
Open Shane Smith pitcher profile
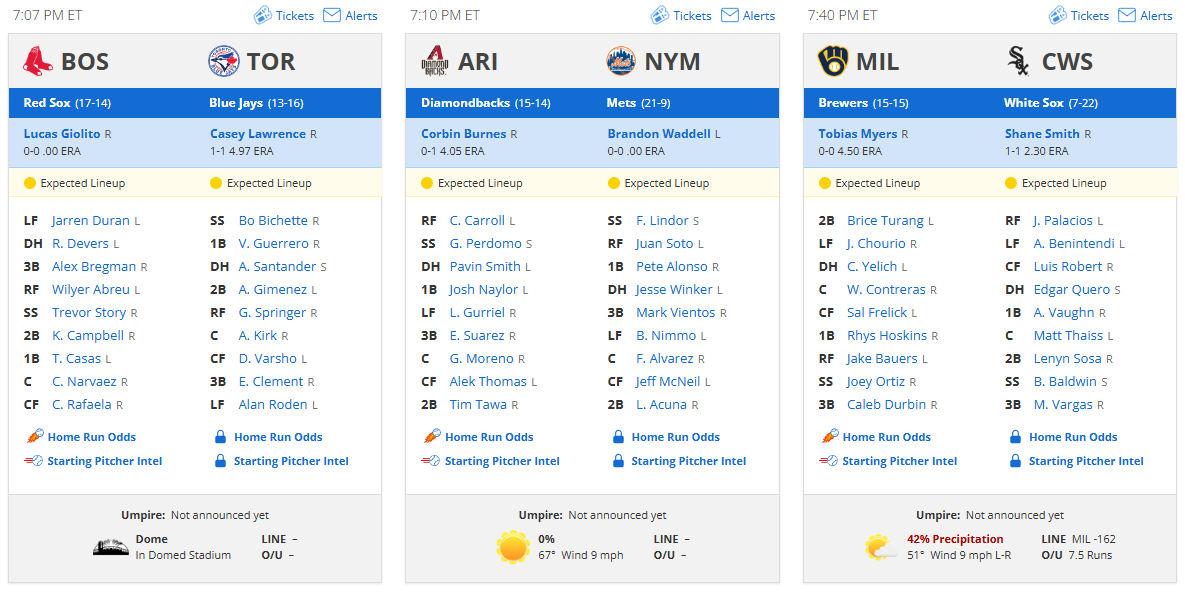click(1042, 134)
